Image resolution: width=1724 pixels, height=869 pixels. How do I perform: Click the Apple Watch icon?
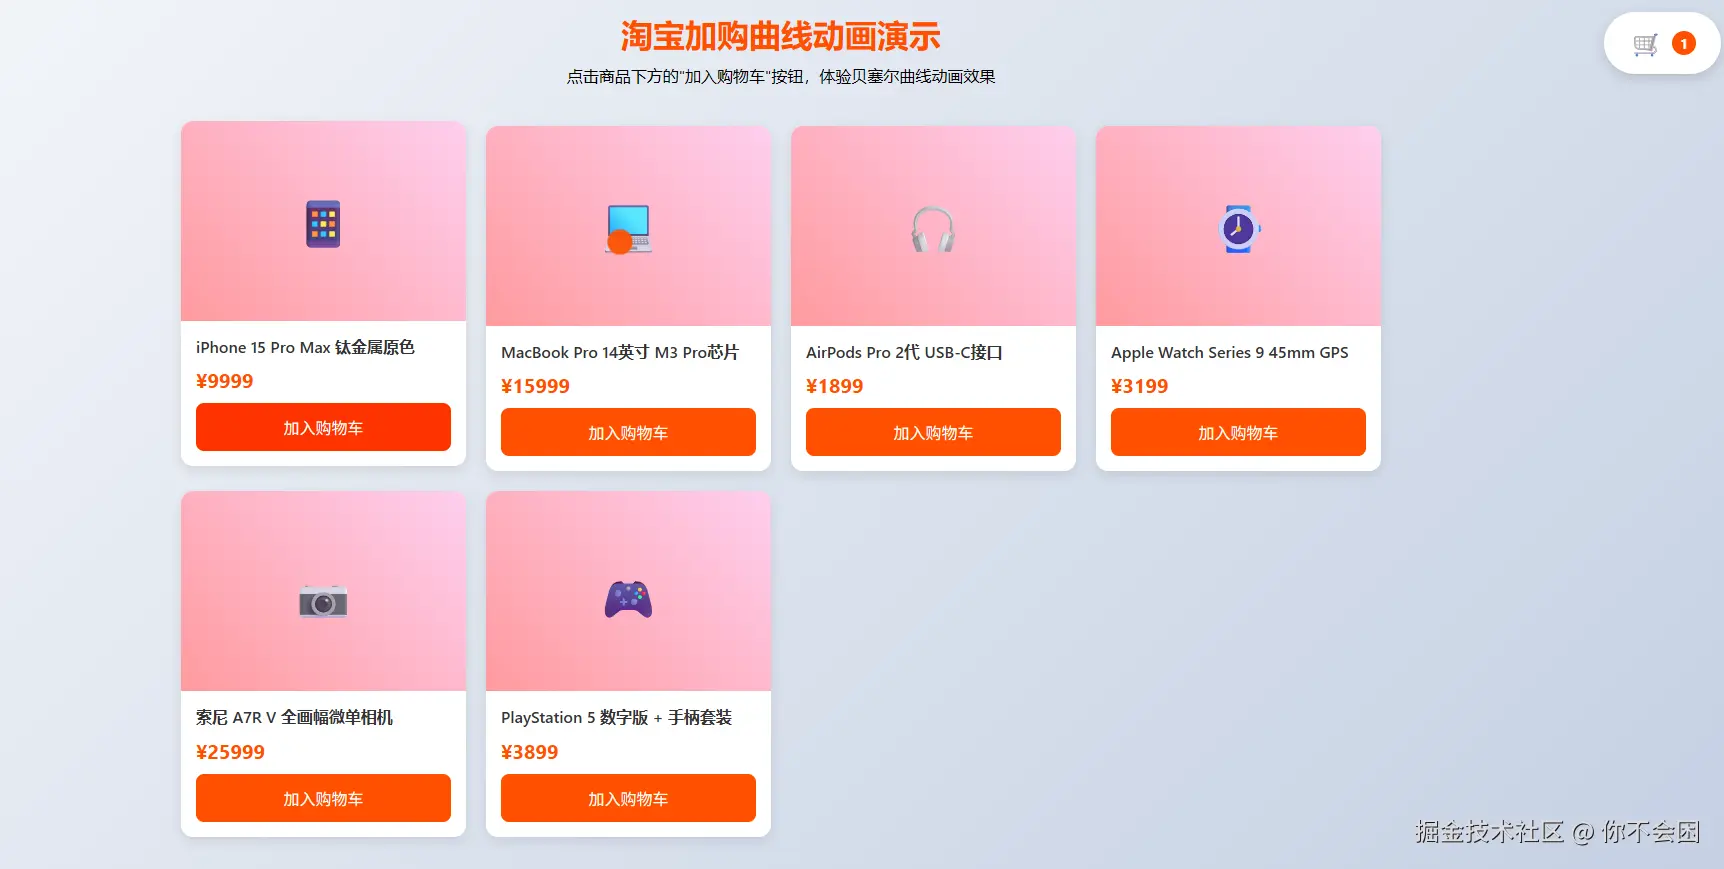pyautogui.click(x=1238, y=229)
